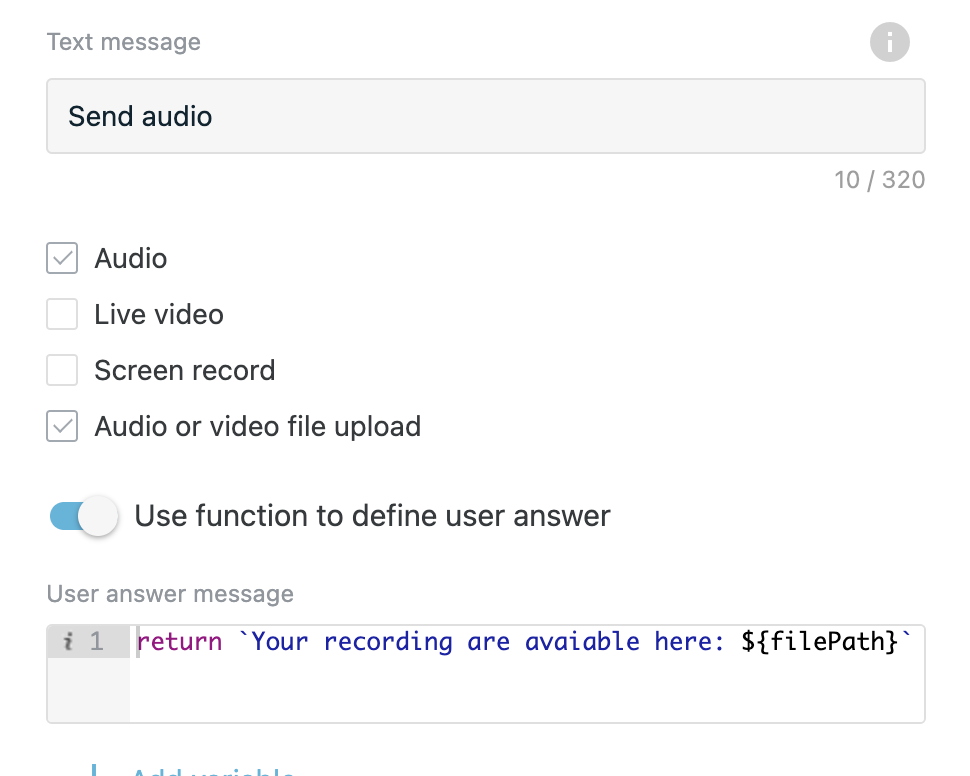Uncheck the Audio checkbox
Image resolution: width=970 pixels, height=776 pixels.
pos(62,258)
